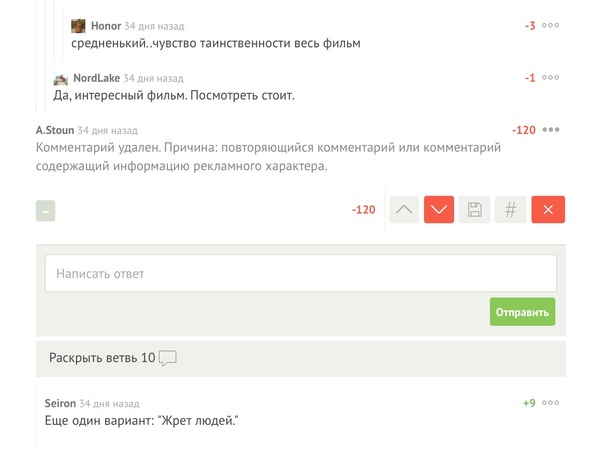Open NordLake's user profile link
Viewport: 600px width, 450px height.
tap(96, 78)
